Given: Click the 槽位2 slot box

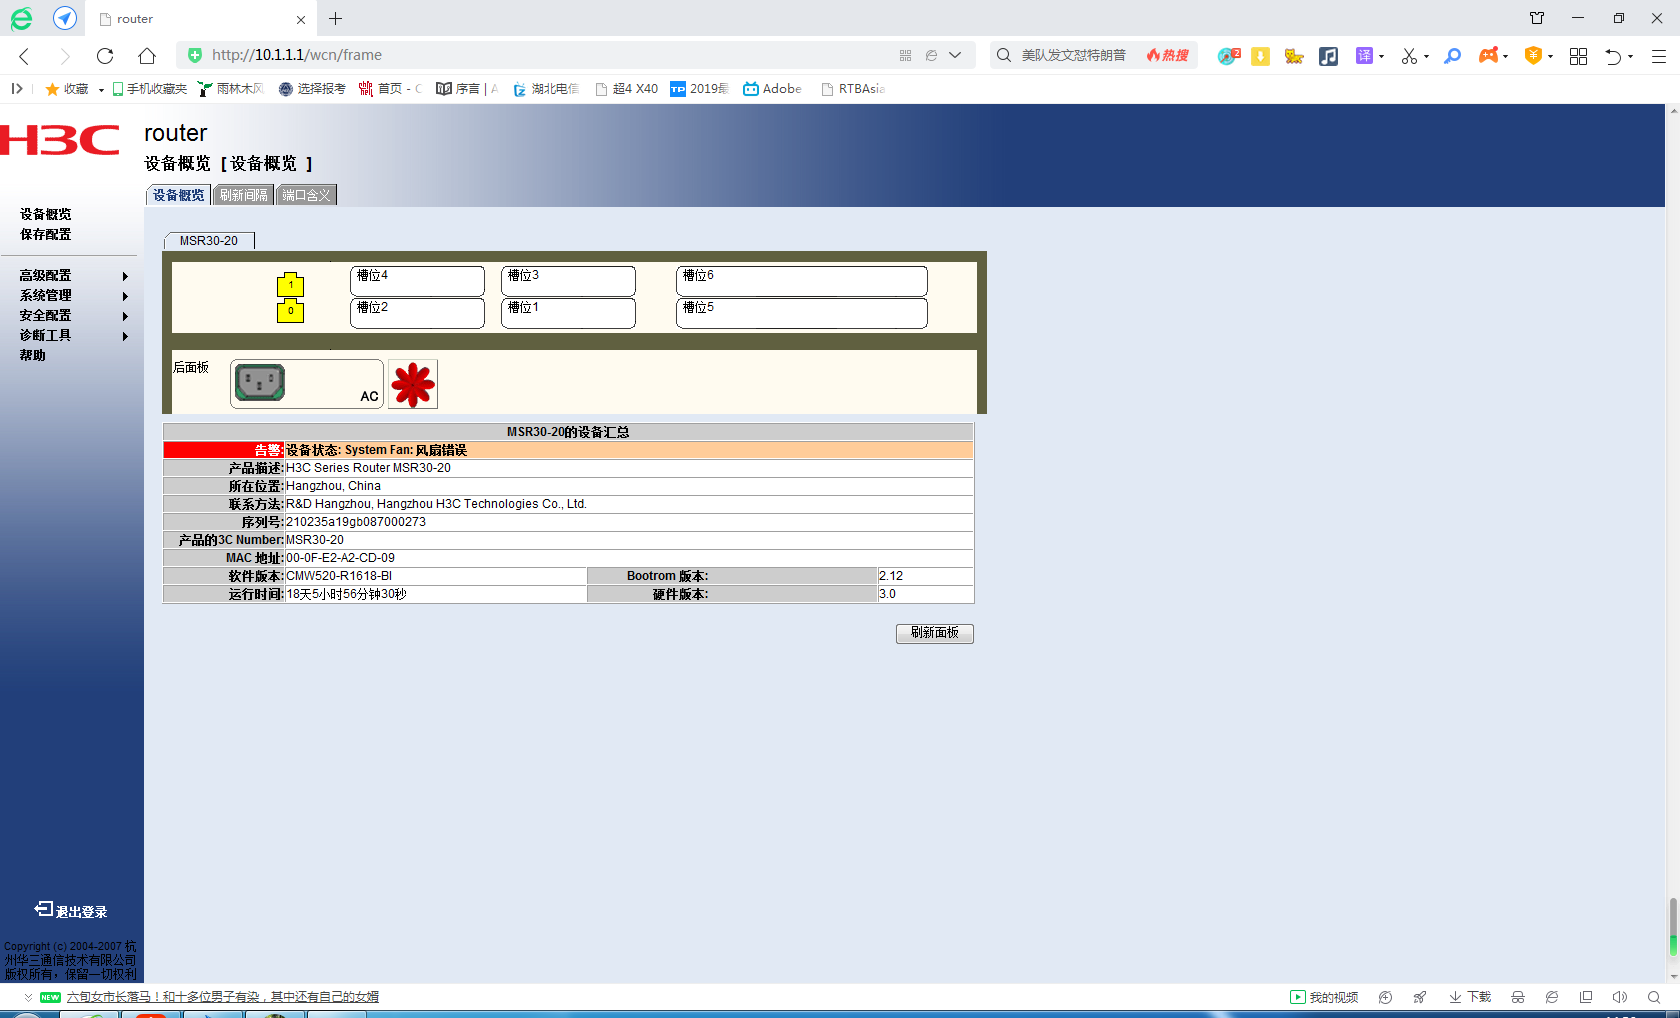Looking at the screenshot, I should [x=417, y=313].
